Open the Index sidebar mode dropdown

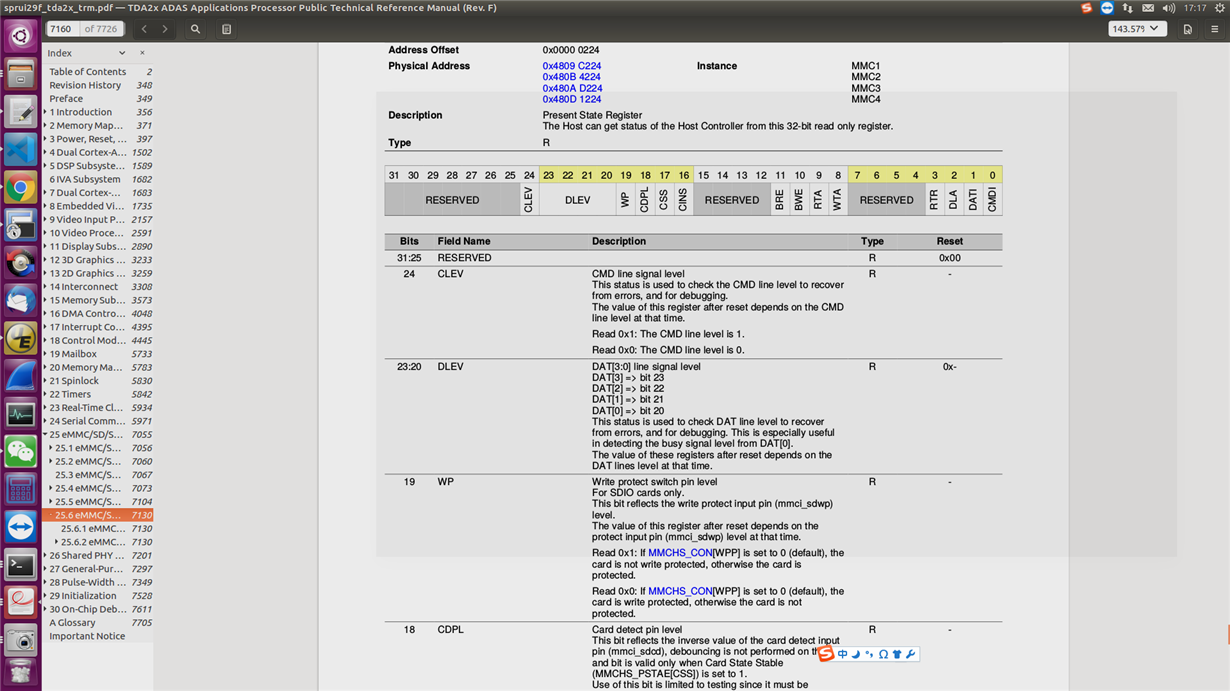click(122, 53)
